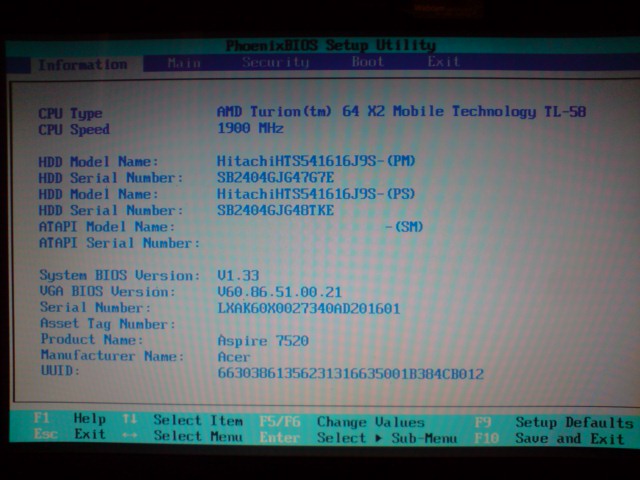Select serial number SB2404GJG47G7E
Viewport: 640px width, 480px height.
pyautogui.click(x=276, y=178)
